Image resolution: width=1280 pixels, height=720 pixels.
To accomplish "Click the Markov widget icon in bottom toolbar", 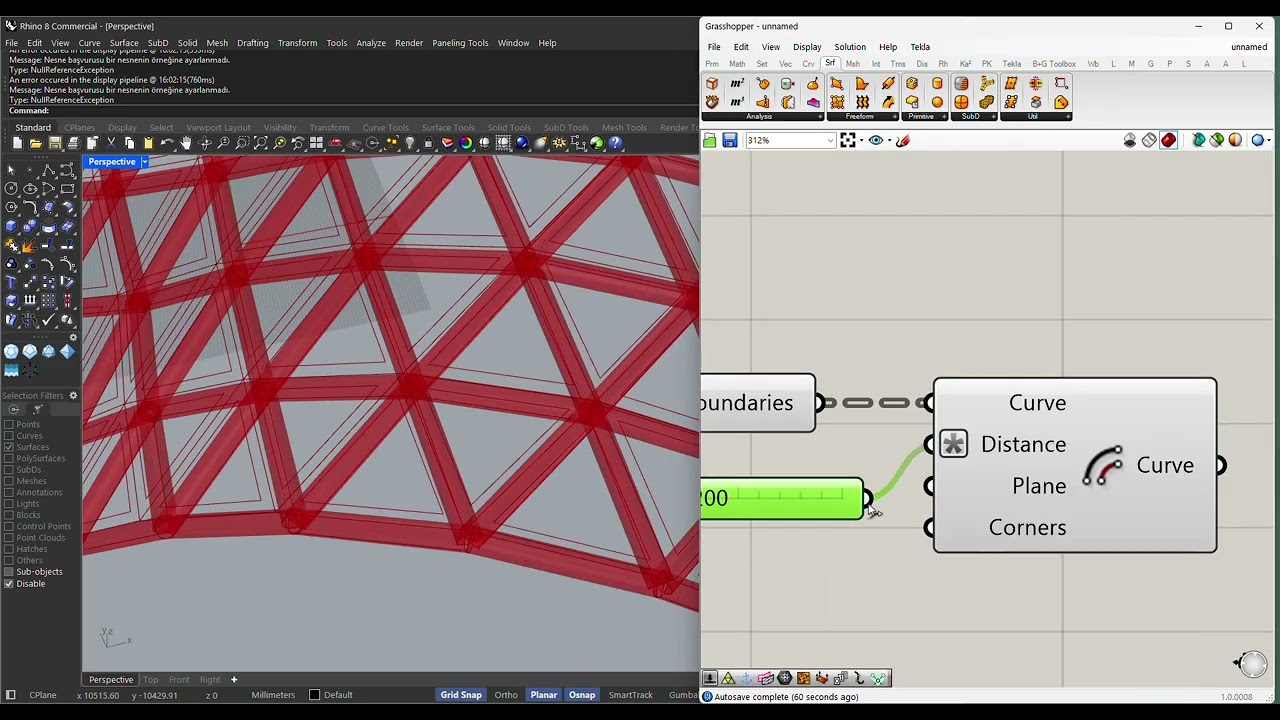I will 878,678.
